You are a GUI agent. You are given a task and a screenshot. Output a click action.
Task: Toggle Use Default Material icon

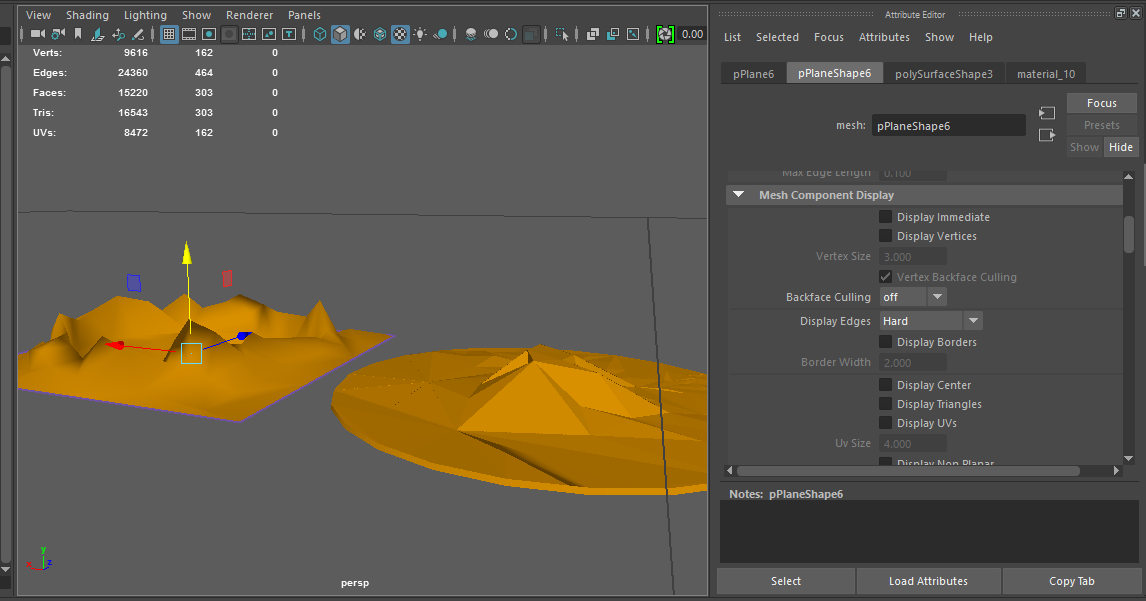click(360, 34)
